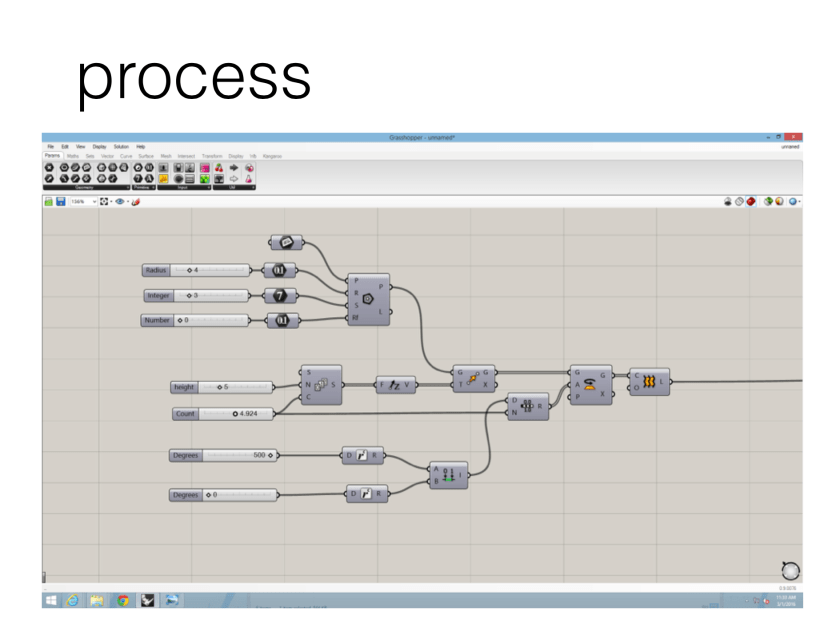Open Chrome from the Windows taskbar
Viewport: 840px width, 626px height.
coord(122,600)
